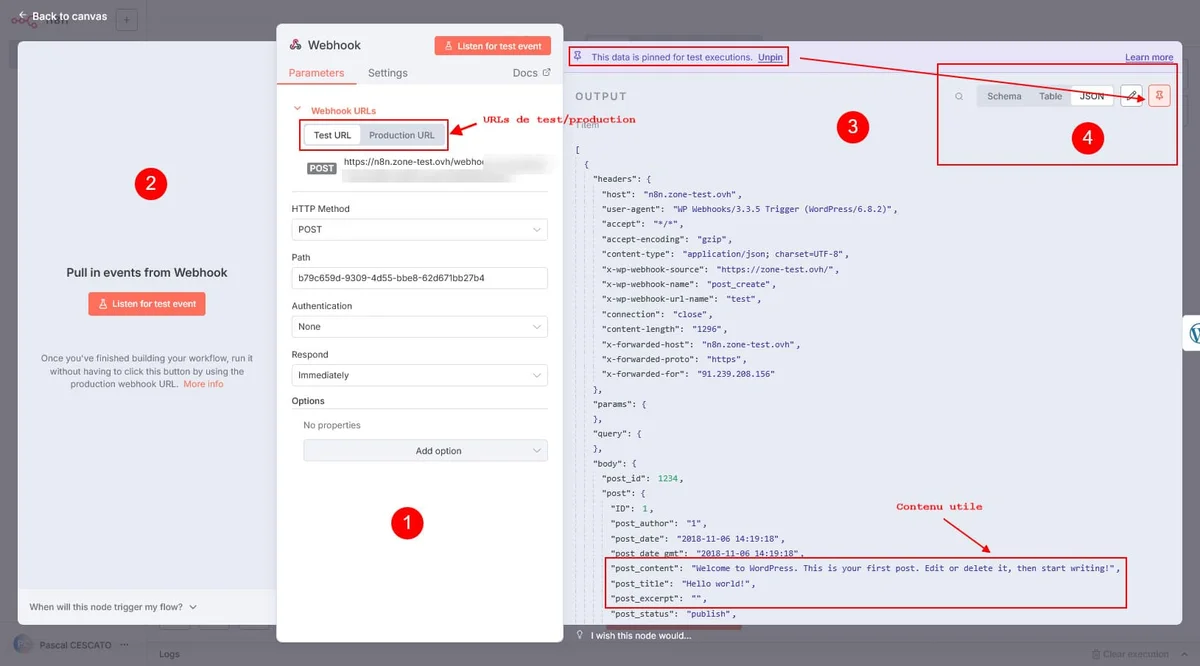Click the Webhook node icon in panel header
This screenshot has height=666, width=1200.
295,45
